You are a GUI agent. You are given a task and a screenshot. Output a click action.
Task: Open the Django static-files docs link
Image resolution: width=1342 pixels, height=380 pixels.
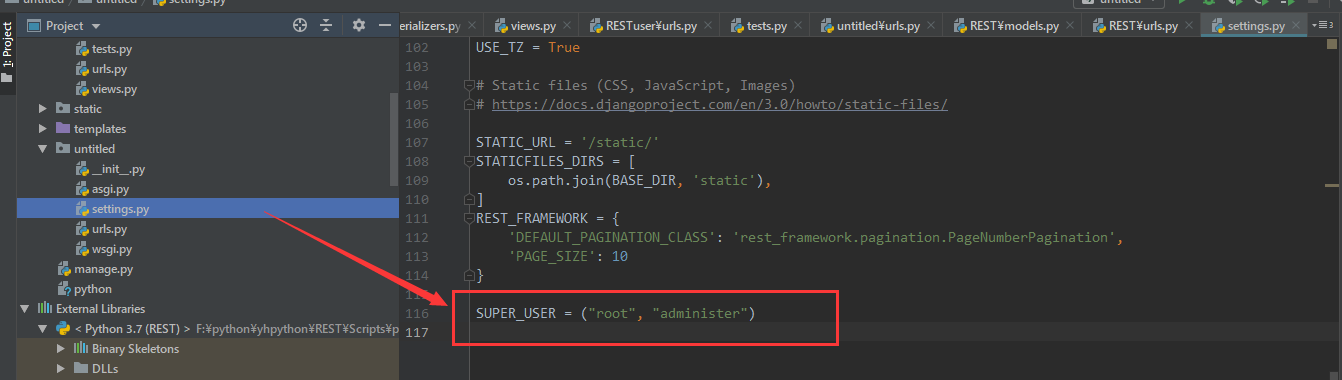click(x=719, y=104)
